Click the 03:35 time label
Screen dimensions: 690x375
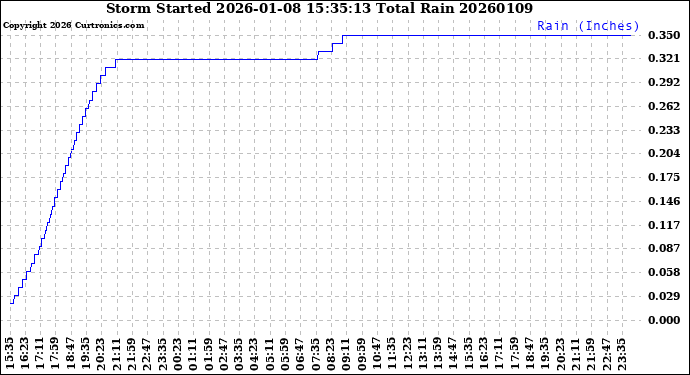tap(239, 354)
